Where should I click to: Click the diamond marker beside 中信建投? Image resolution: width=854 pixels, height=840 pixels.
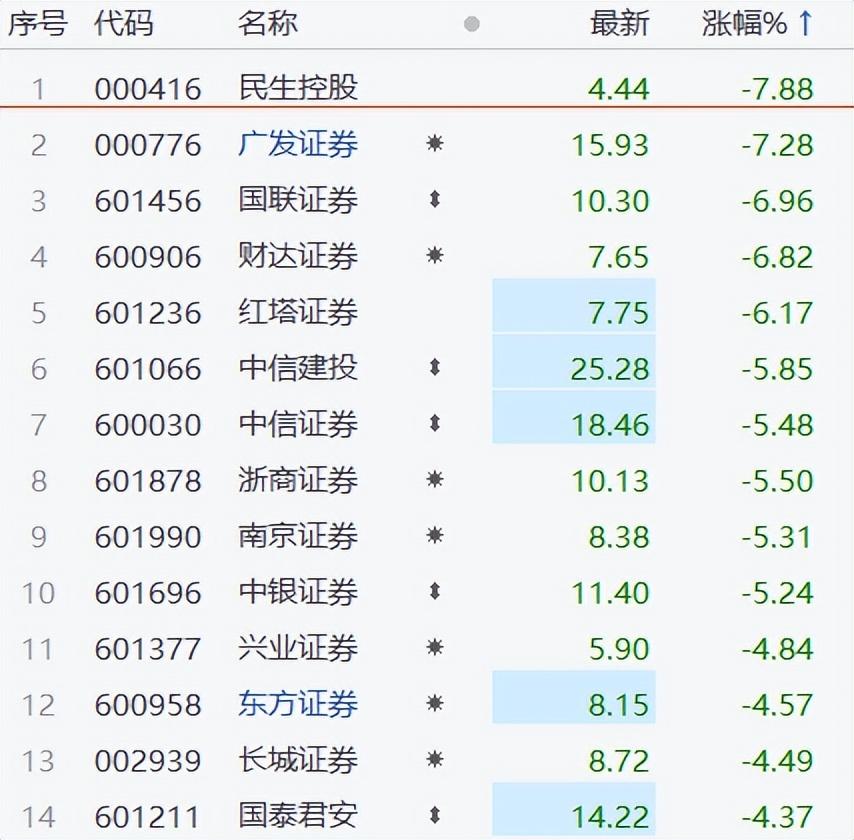pos(435,368)
